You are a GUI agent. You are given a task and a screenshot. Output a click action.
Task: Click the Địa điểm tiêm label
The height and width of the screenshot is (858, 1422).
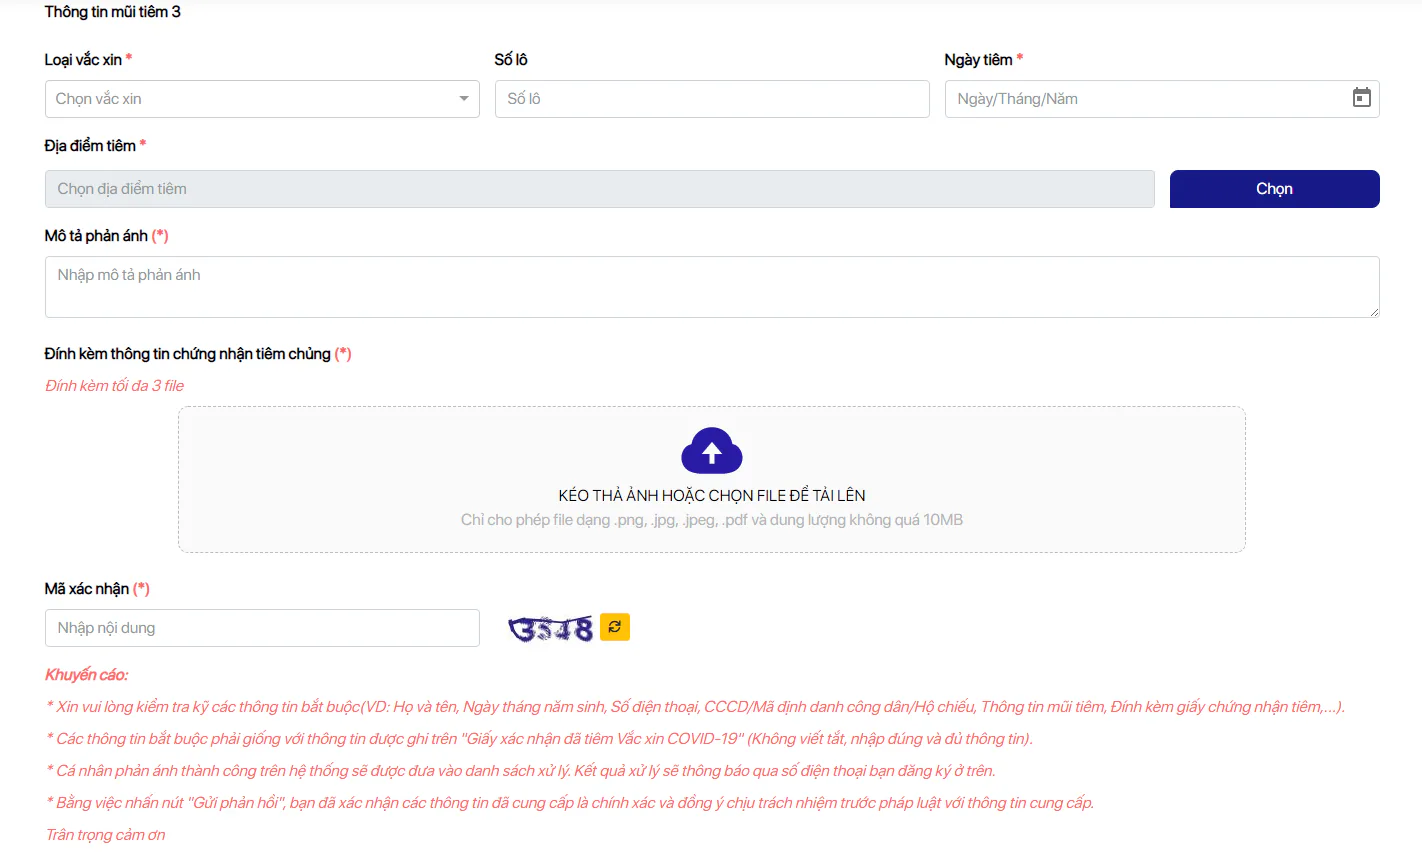tap(90, 146)
